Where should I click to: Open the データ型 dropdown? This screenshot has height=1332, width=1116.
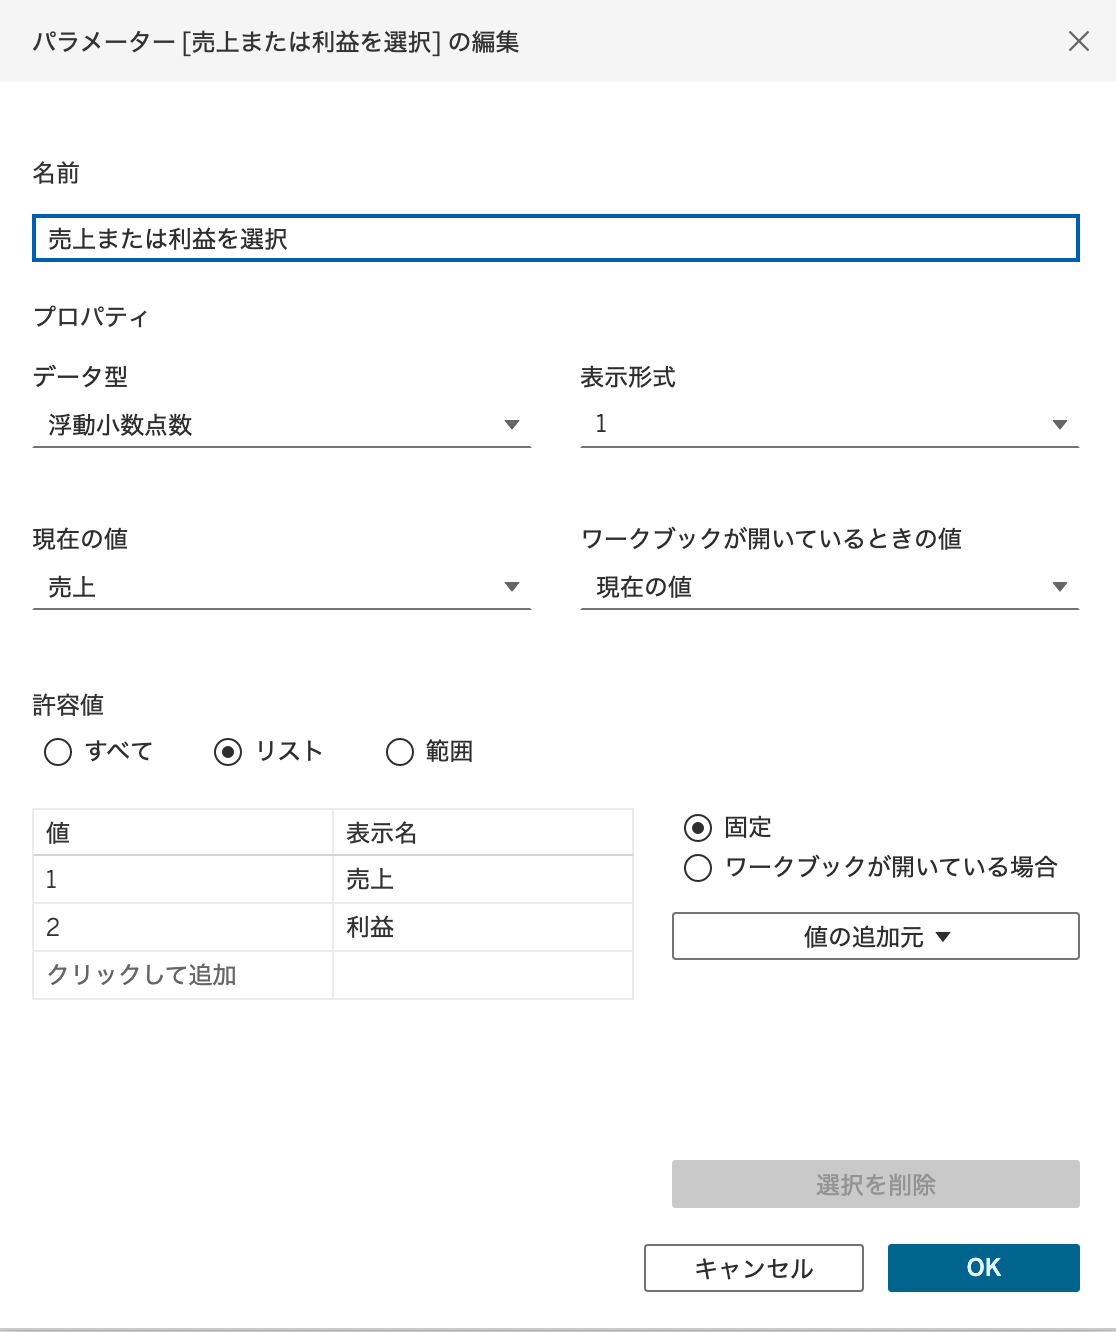[282, 425]
